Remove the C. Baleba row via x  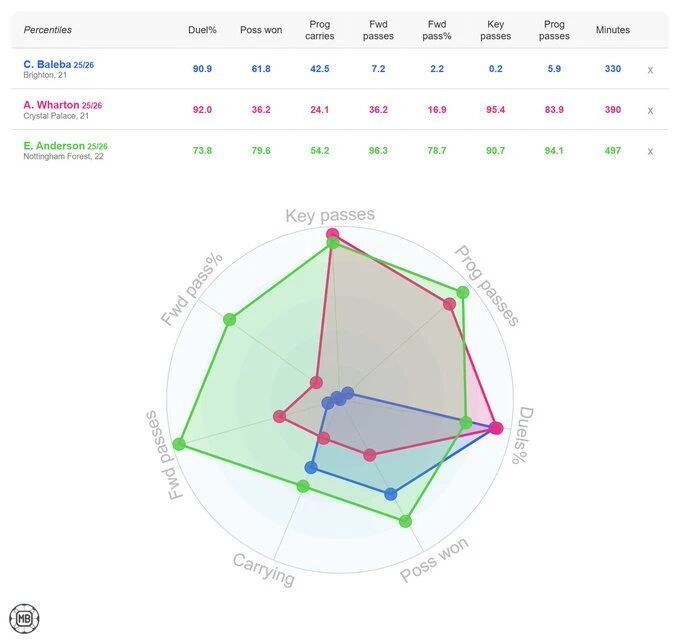click(650, 70)
